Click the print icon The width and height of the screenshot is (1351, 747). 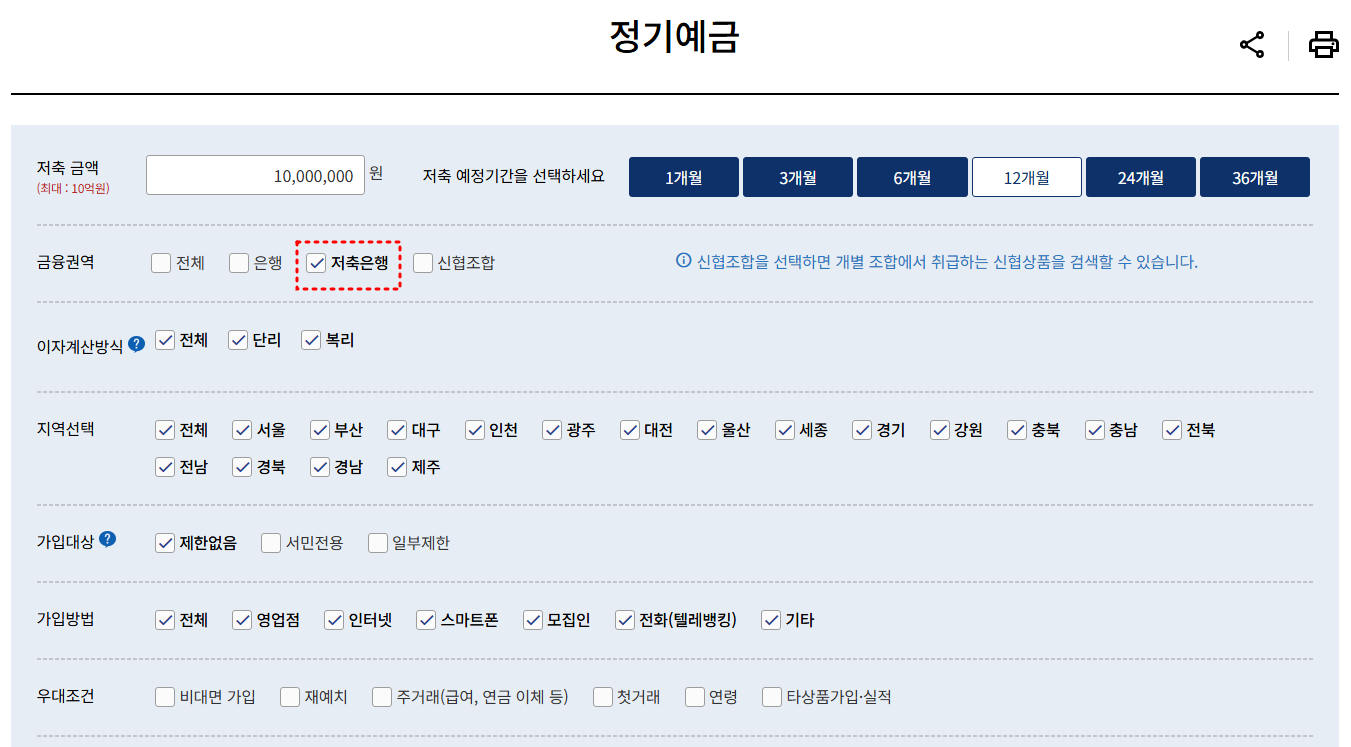(1324, 45)
